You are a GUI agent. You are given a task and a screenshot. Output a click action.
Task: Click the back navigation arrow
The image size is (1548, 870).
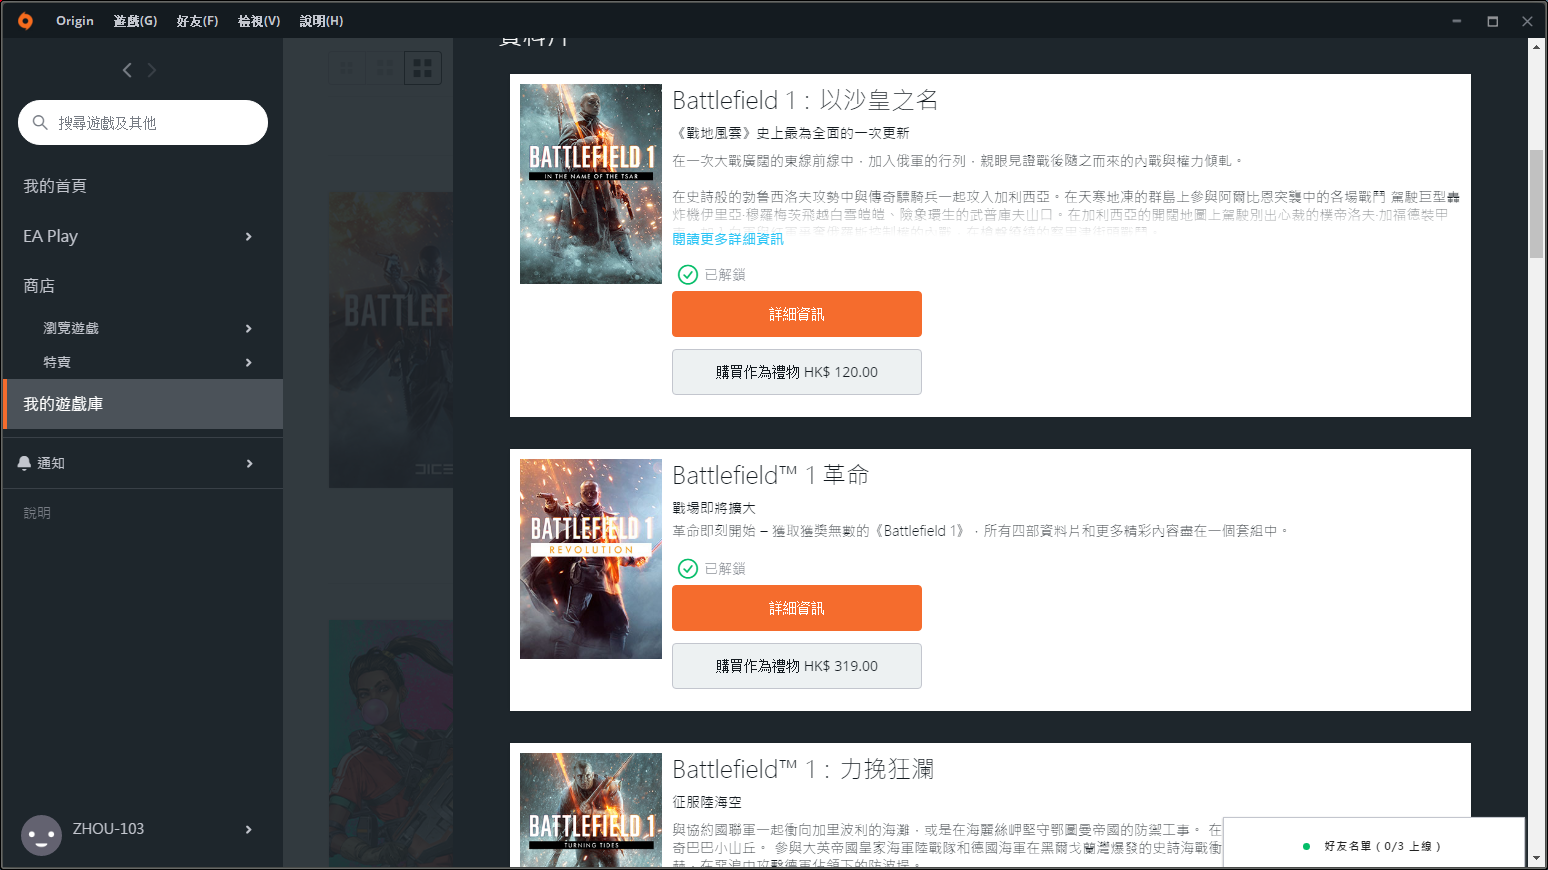127,70
